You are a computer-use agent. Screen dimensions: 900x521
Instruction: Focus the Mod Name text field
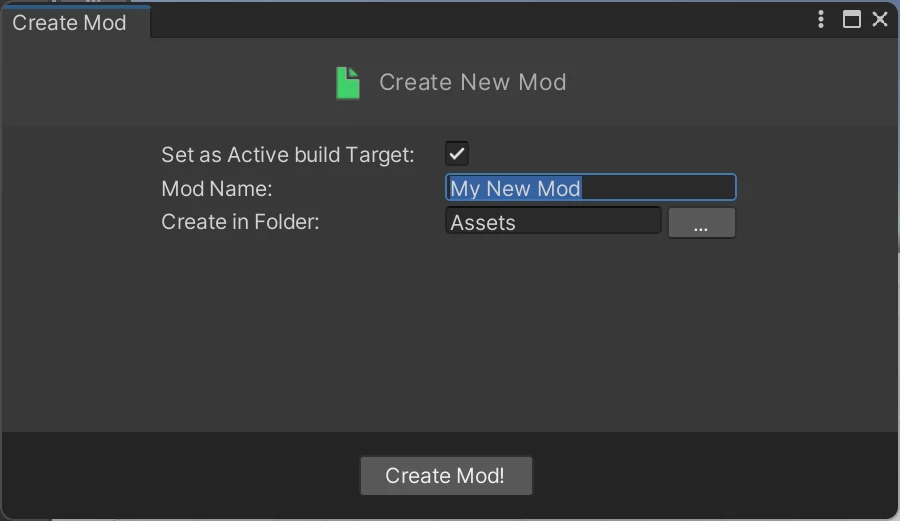pyautogui.click(x=591, y=188)
